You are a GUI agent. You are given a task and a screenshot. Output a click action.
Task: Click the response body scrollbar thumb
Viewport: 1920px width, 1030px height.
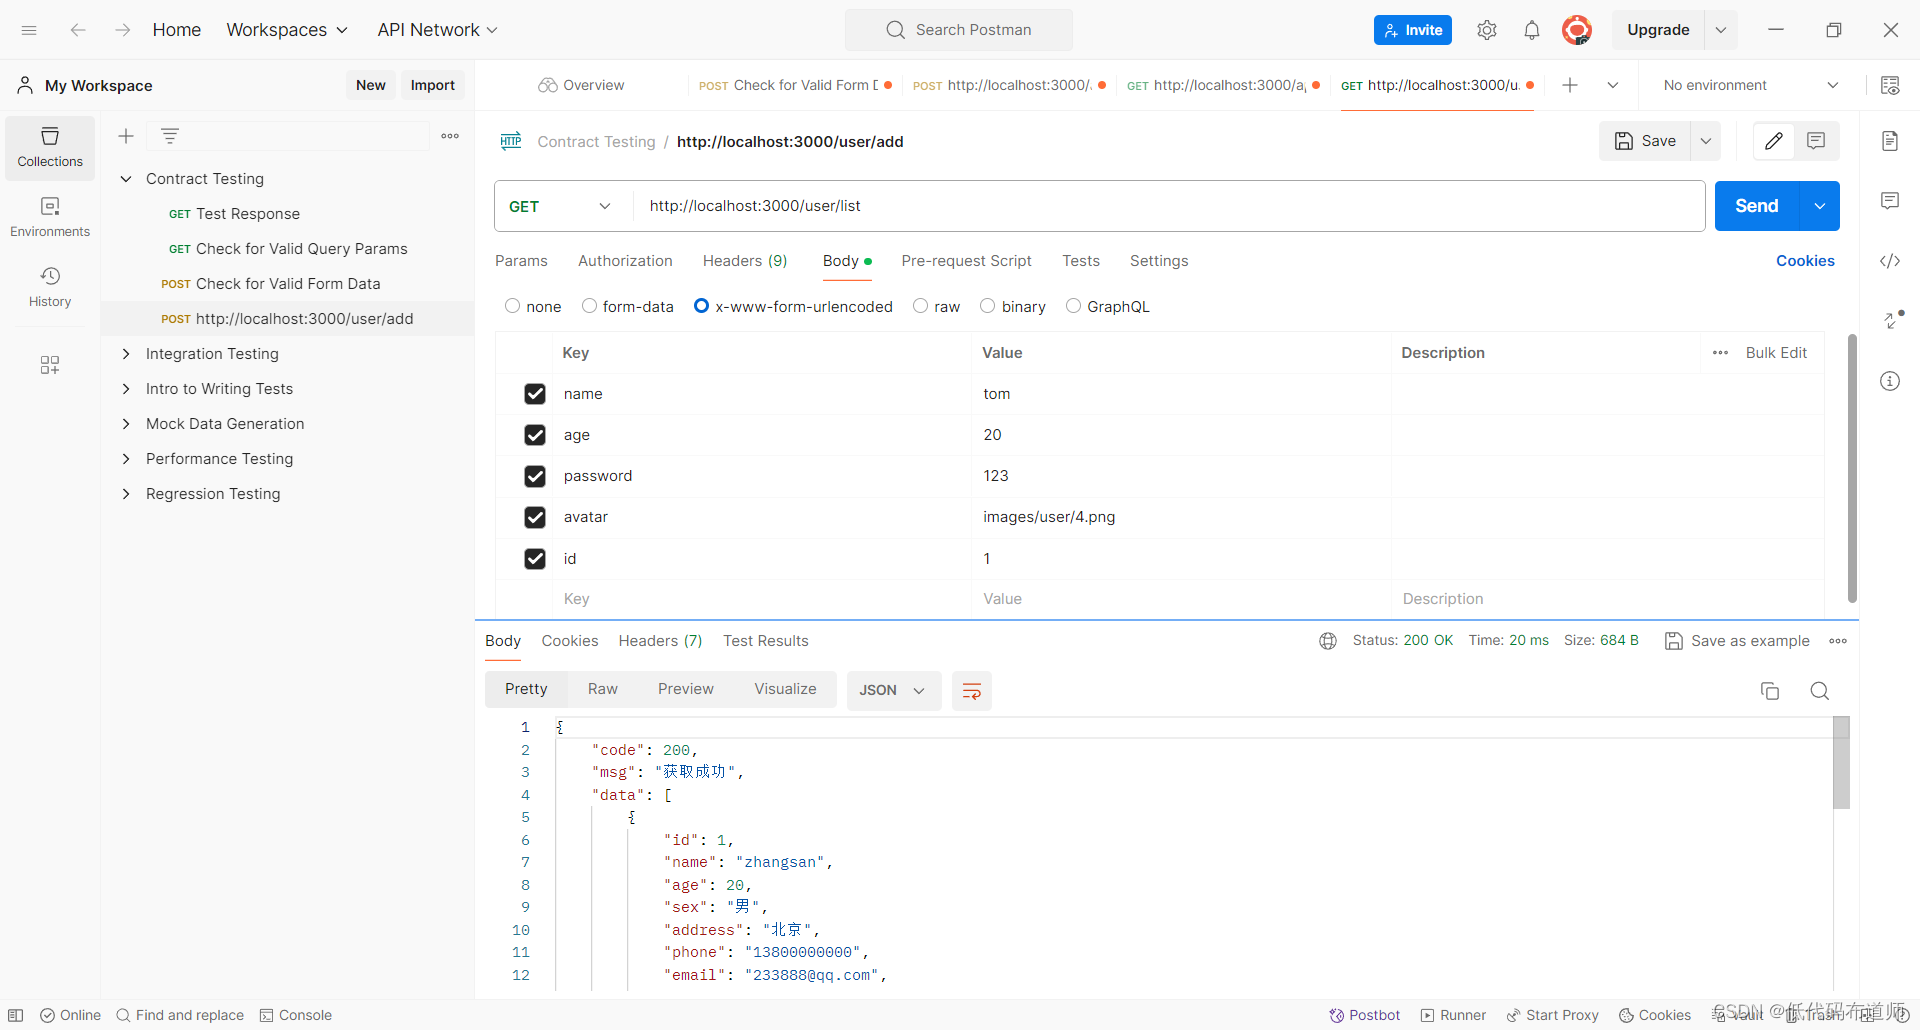[x=1841, y=762]
